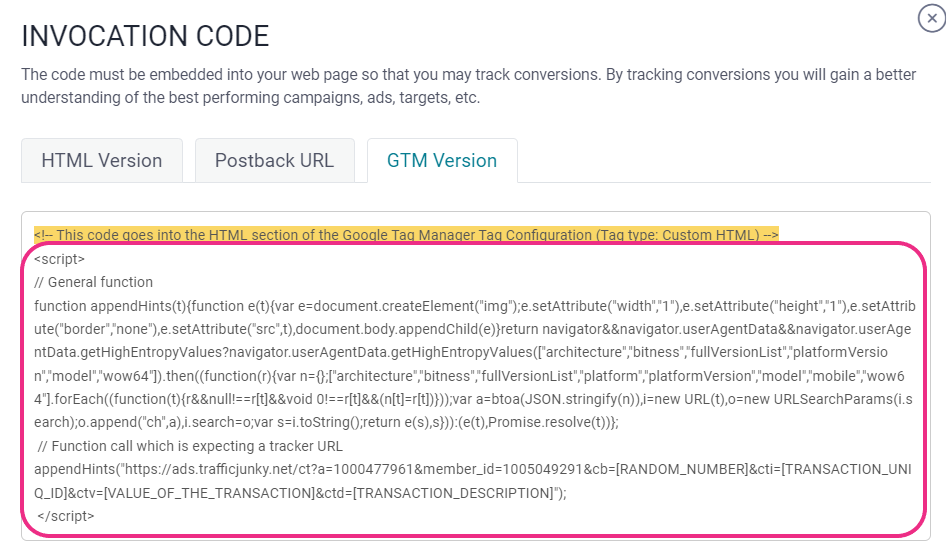
Task: Click the [VALUE_OF_THE_TRANSACTION] placeholder text
Action: (210, 493)
